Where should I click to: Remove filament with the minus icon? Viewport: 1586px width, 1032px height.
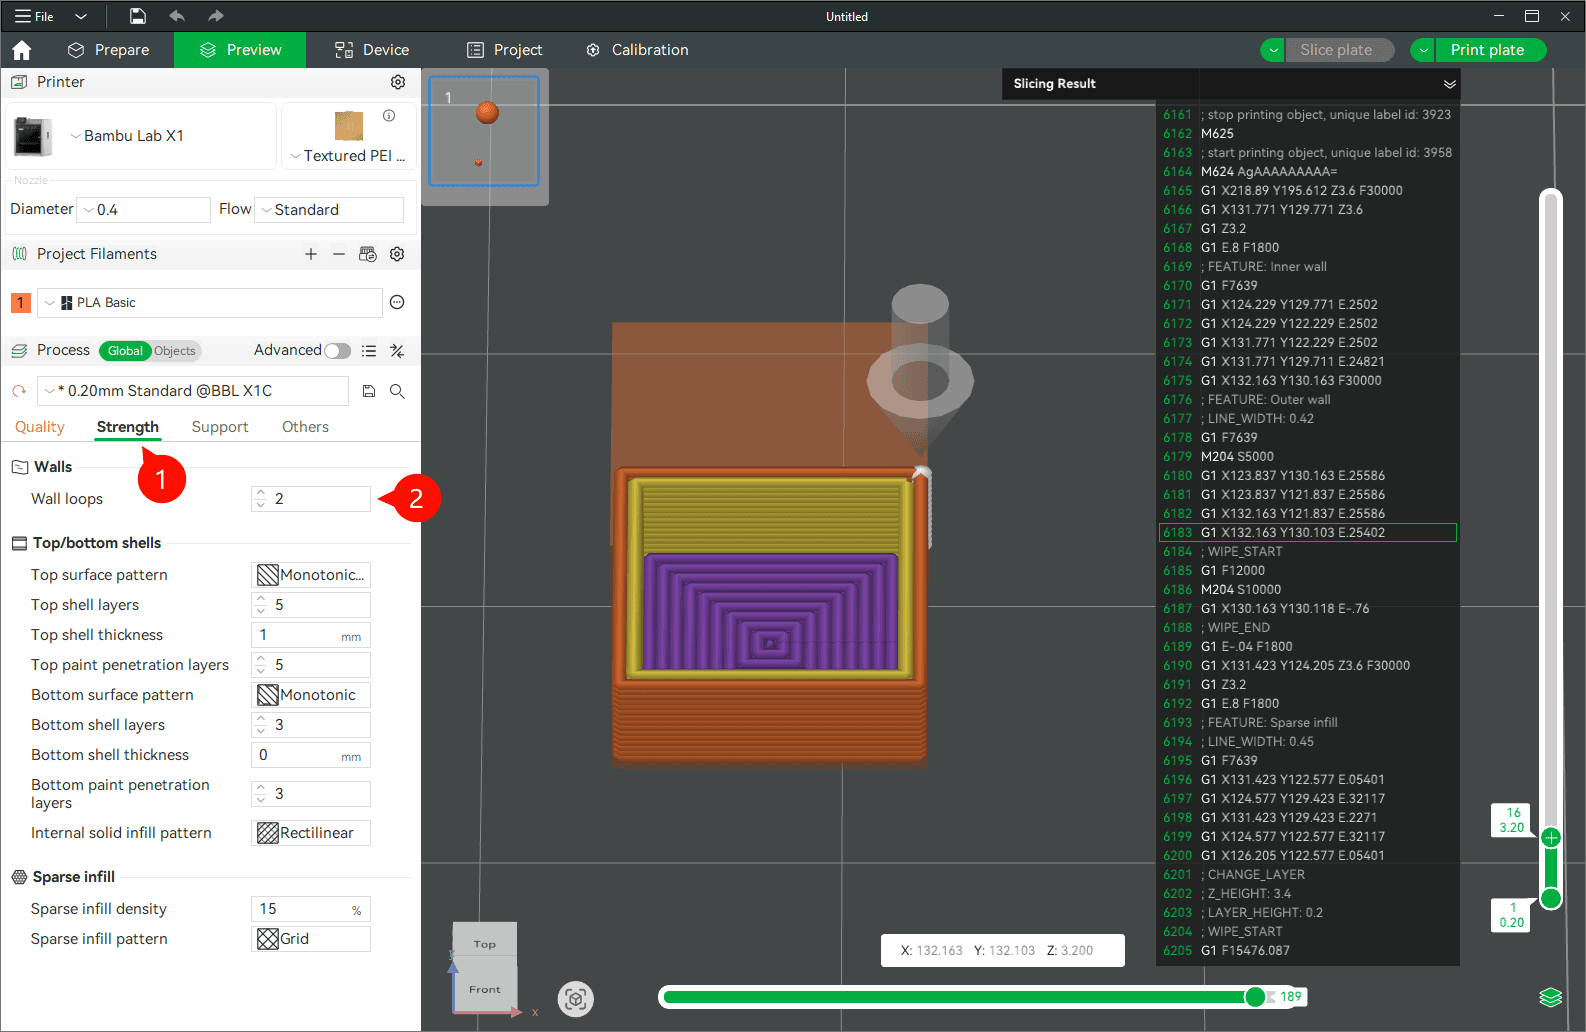pos(339,254)
